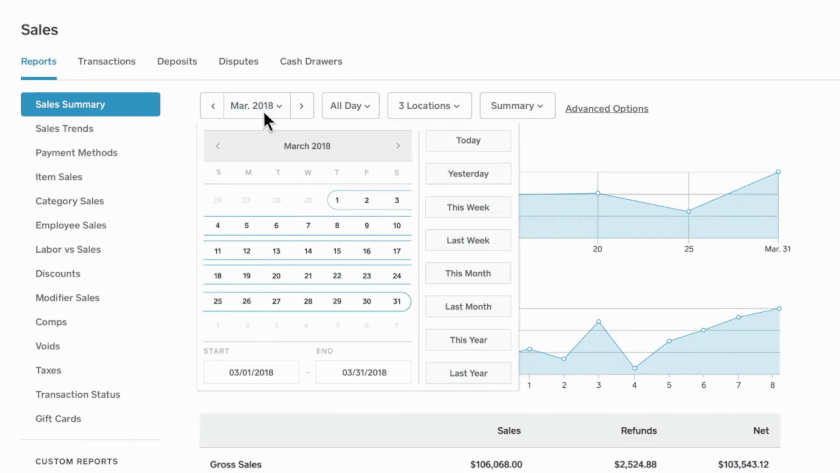Image resolution: width=840 pixels, height=473 pixels.
Task: Select March 1 in calendar
Action: 337,200
